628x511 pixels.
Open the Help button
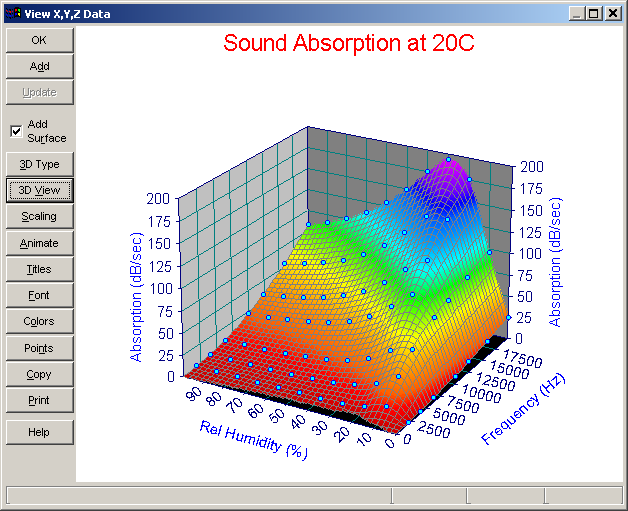click(x=40, y=432)
